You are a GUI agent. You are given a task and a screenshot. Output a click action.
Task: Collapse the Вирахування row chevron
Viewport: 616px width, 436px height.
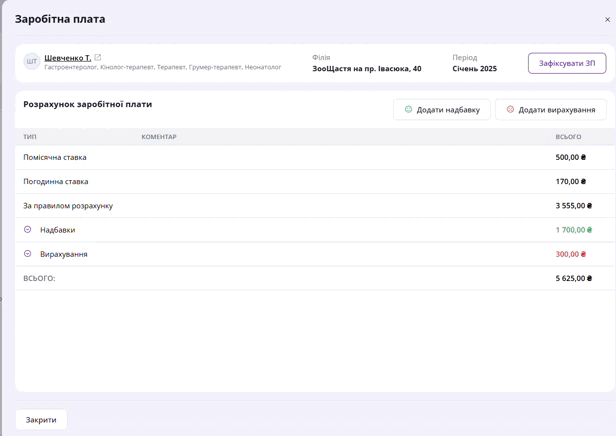(x=28, y=254)
